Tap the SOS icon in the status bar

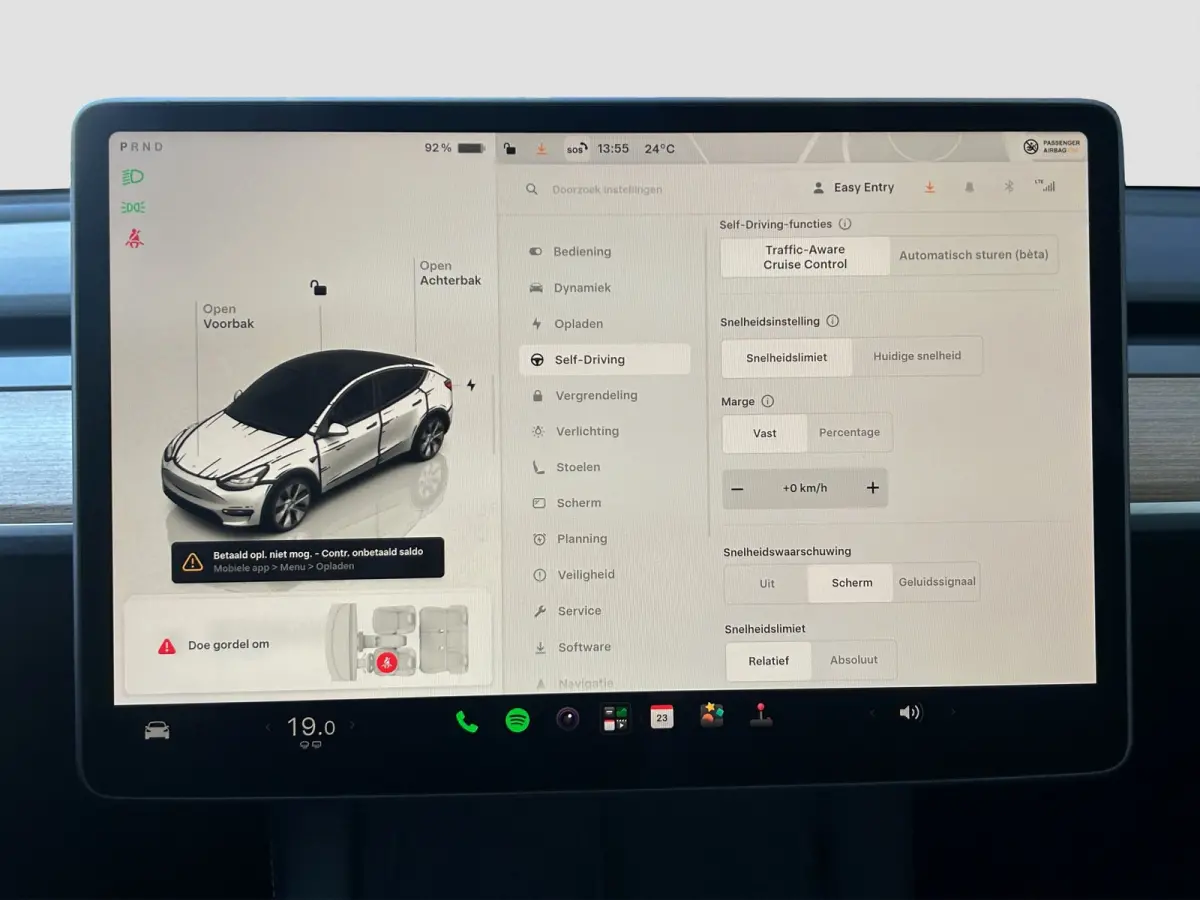577,149
